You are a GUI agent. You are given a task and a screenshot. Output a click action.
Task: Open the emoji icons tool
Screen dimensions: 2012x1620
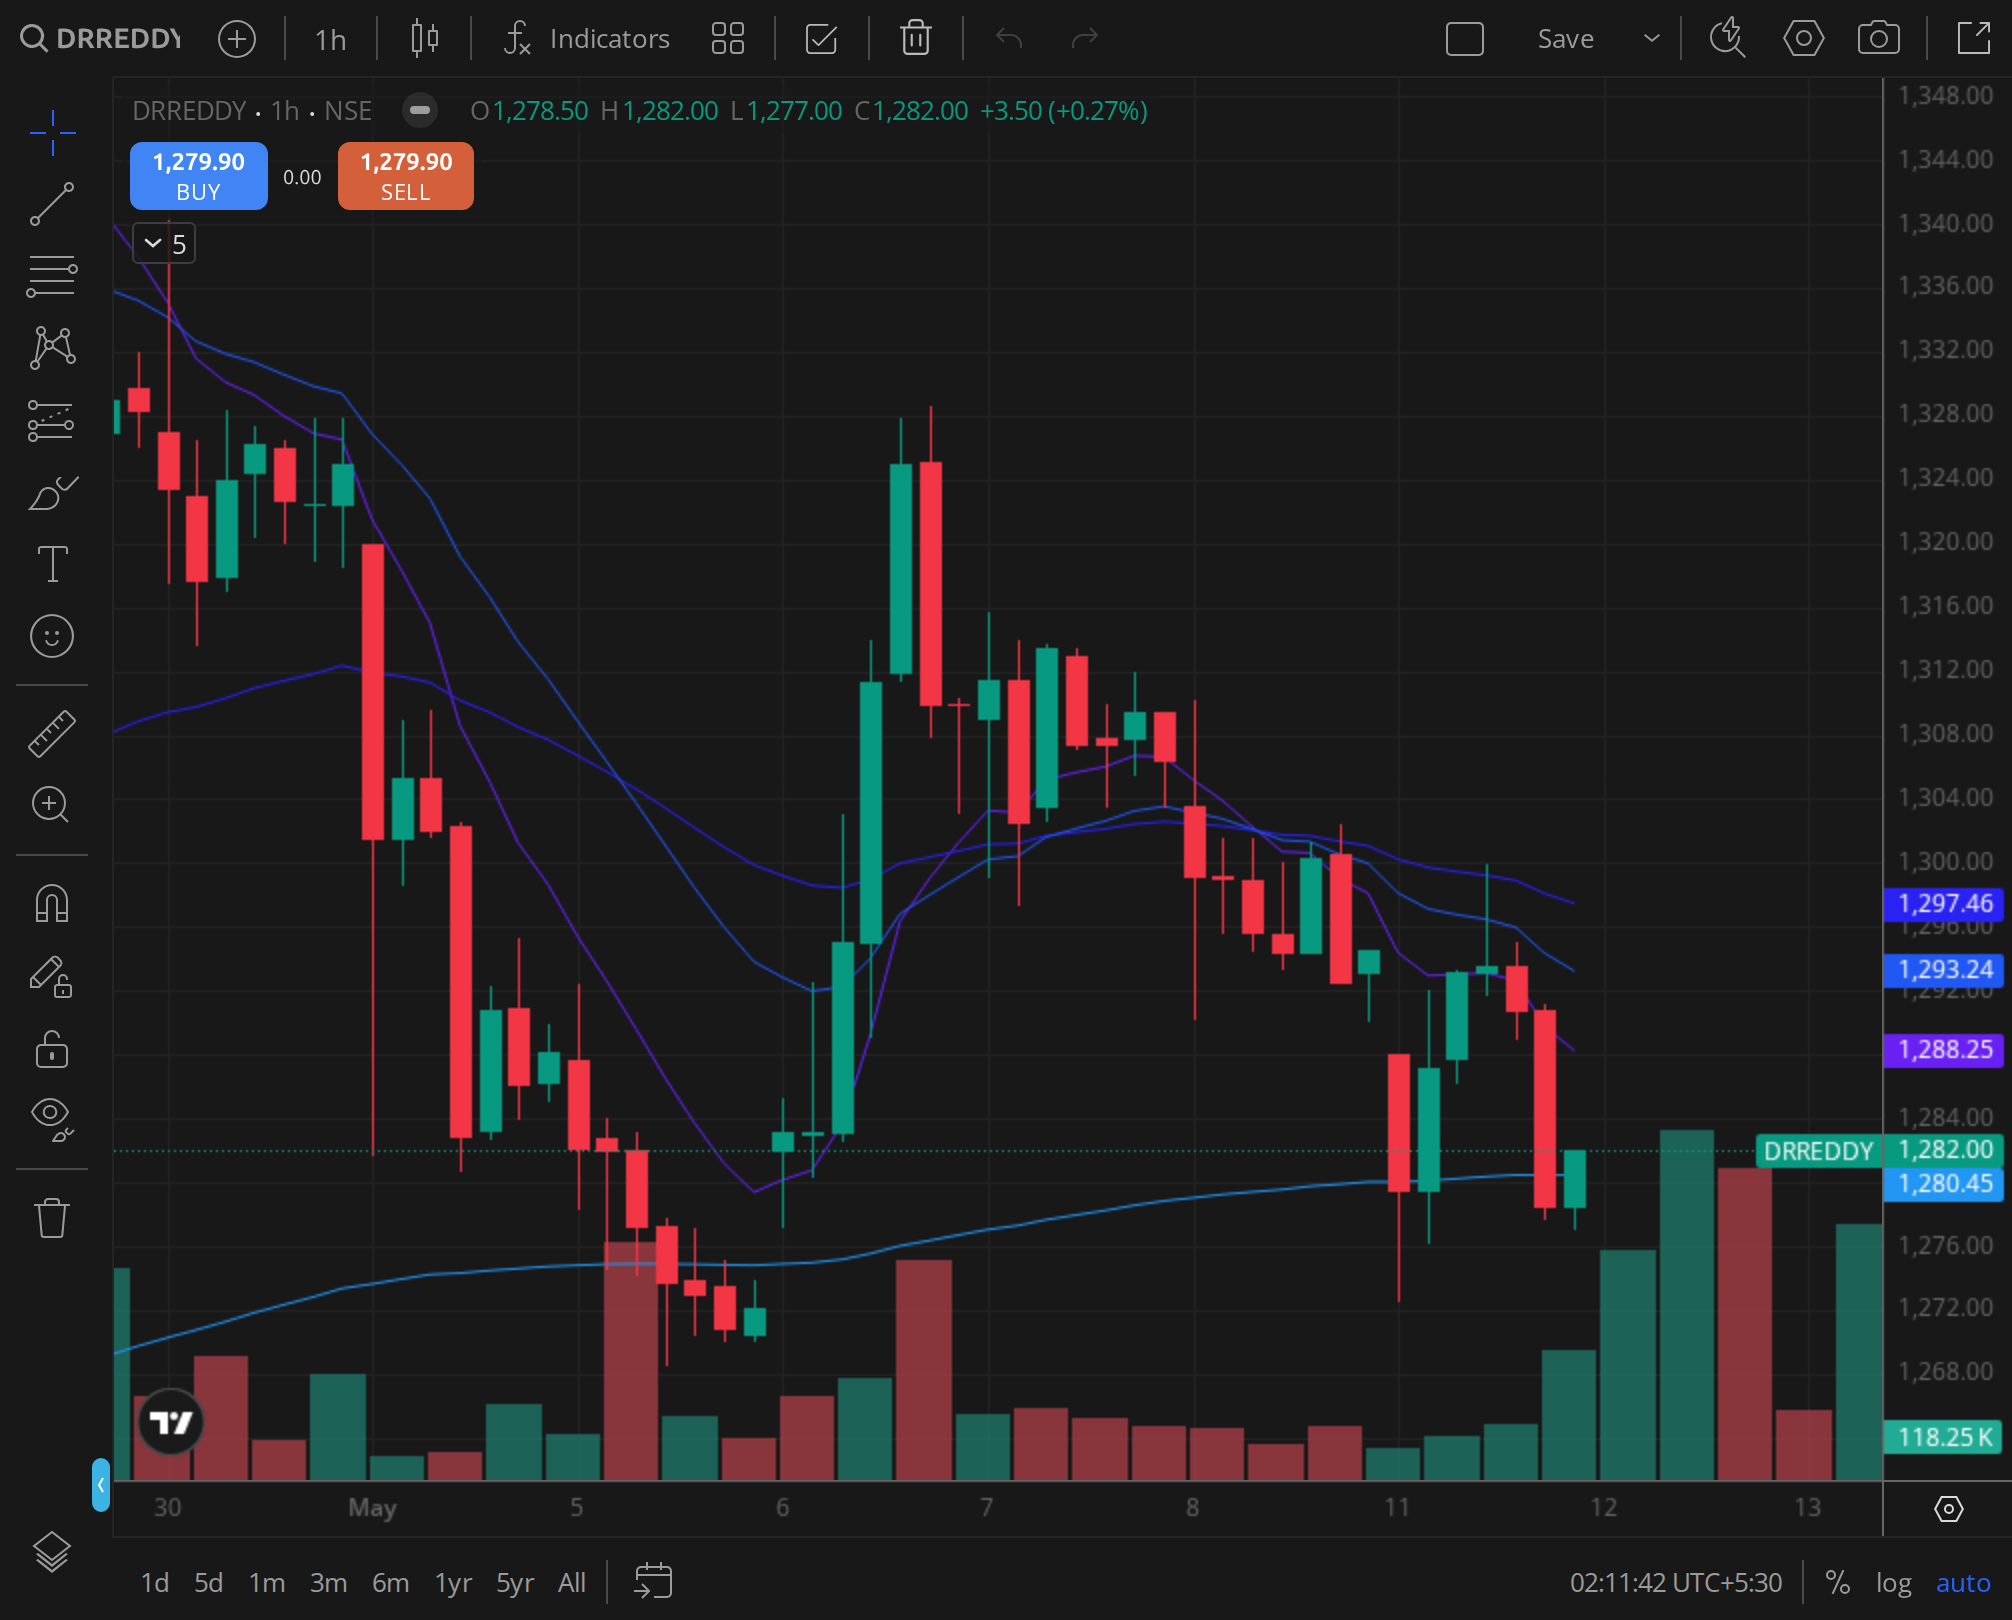[x=52, y=636]
